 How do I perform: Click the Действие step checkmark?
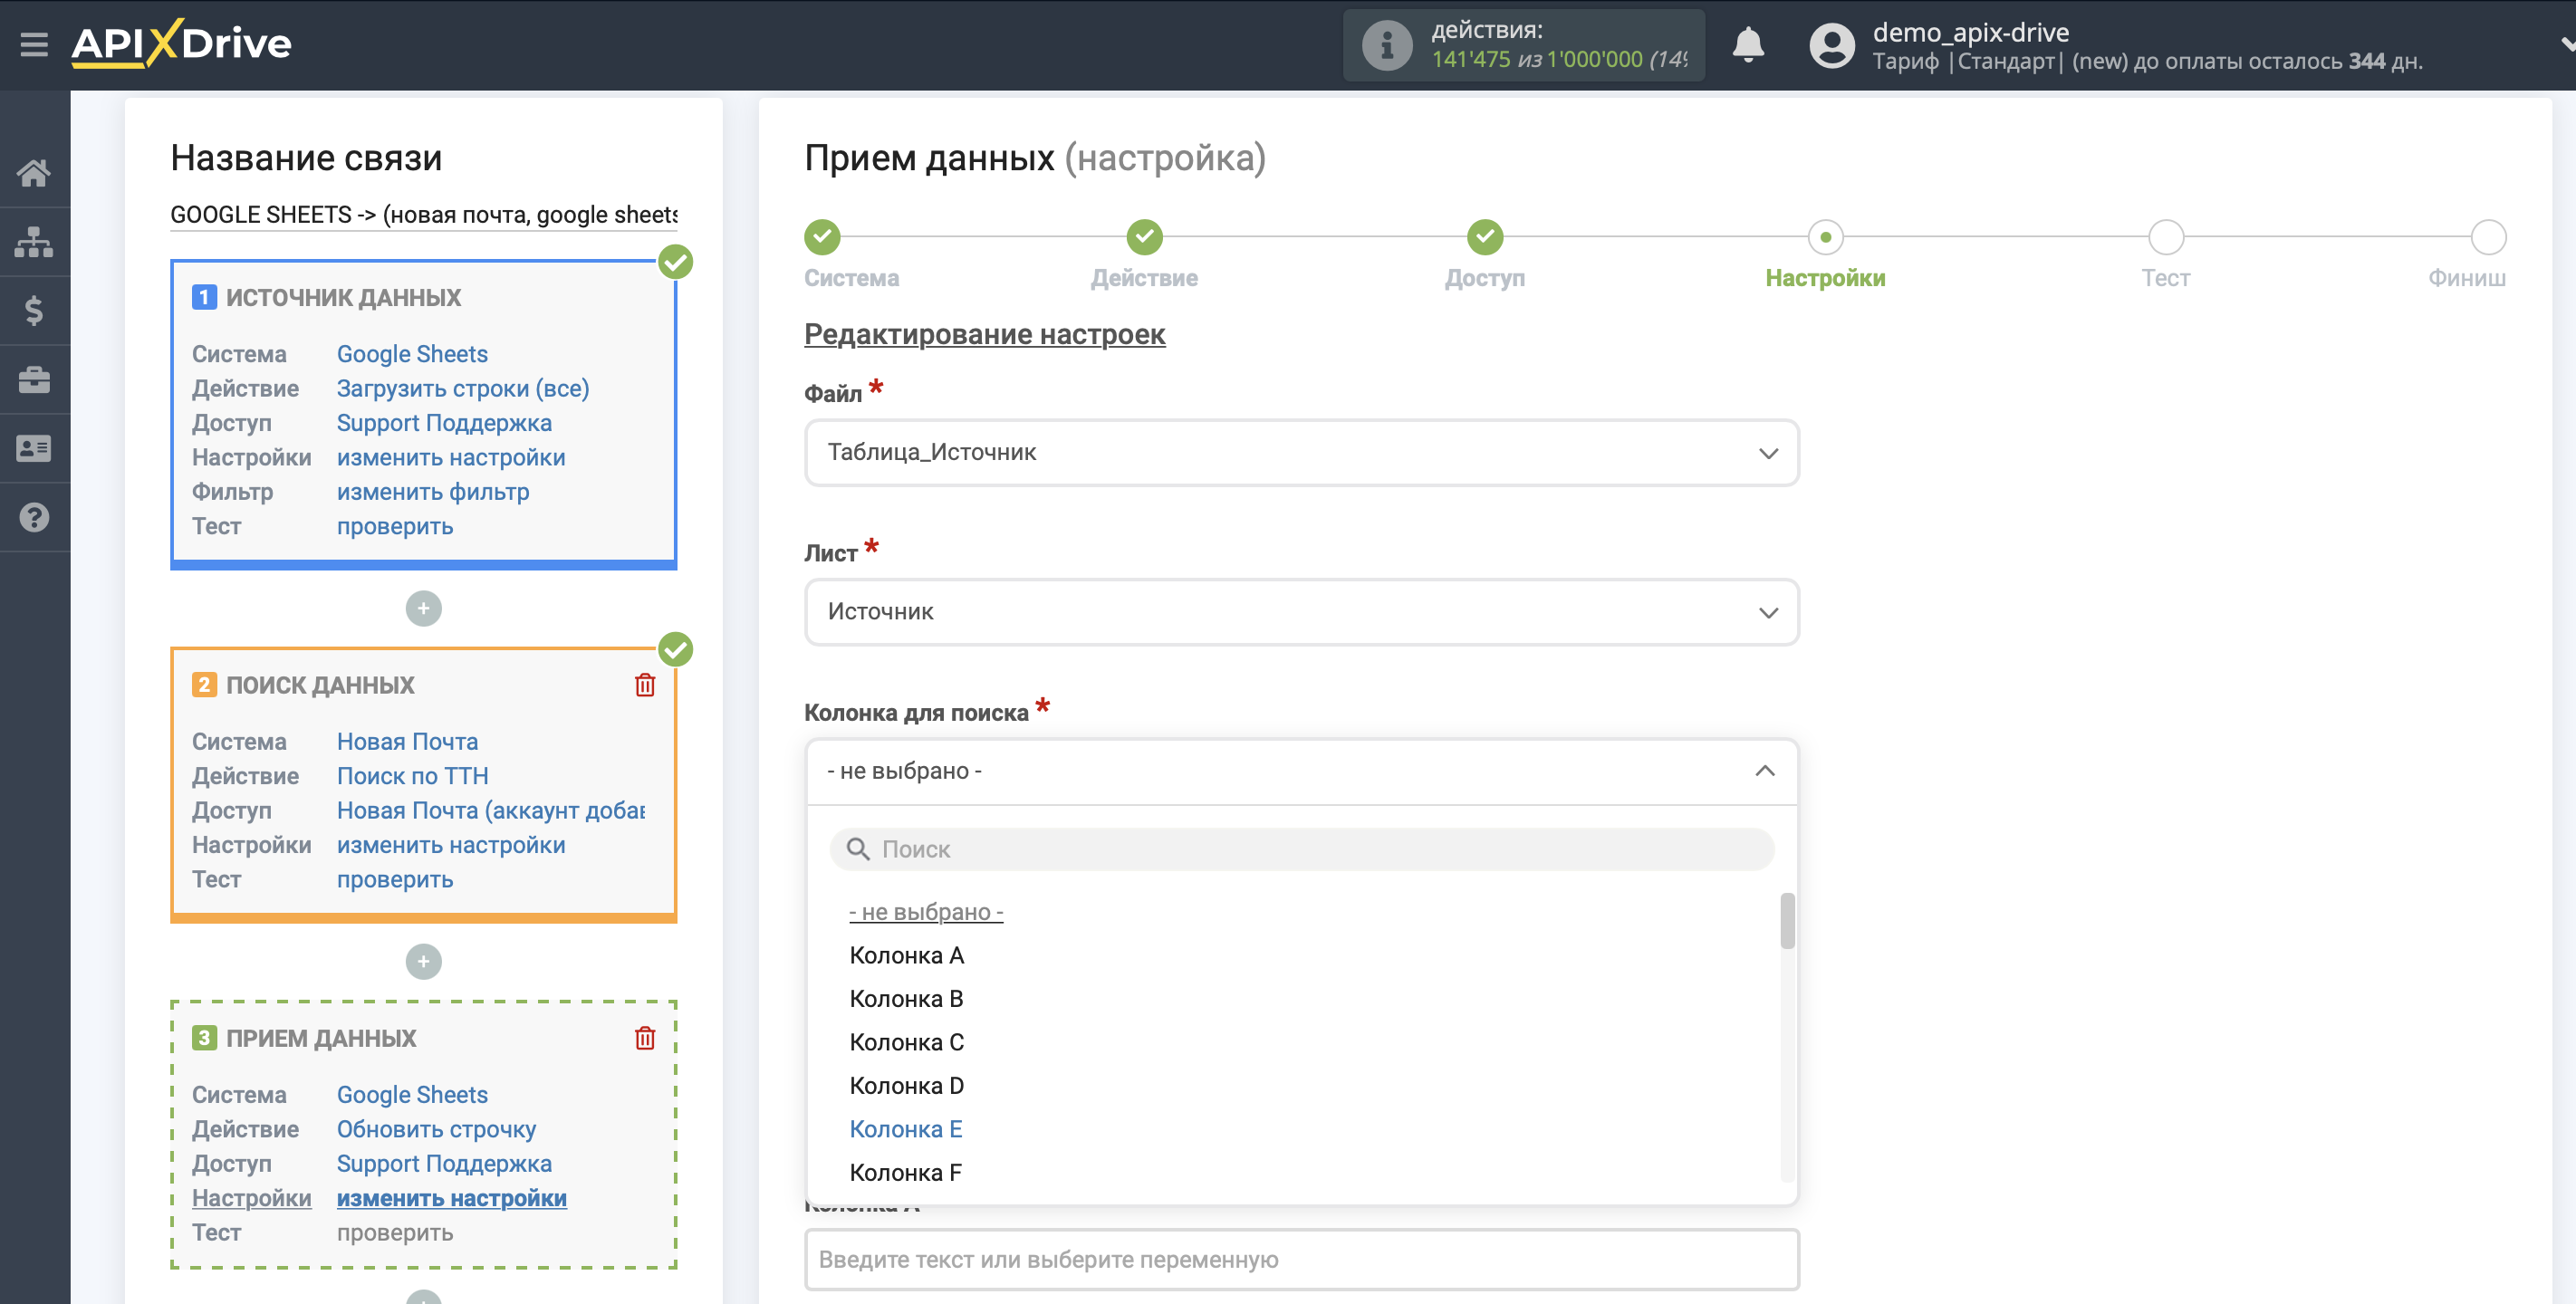tap(1144, 237)
